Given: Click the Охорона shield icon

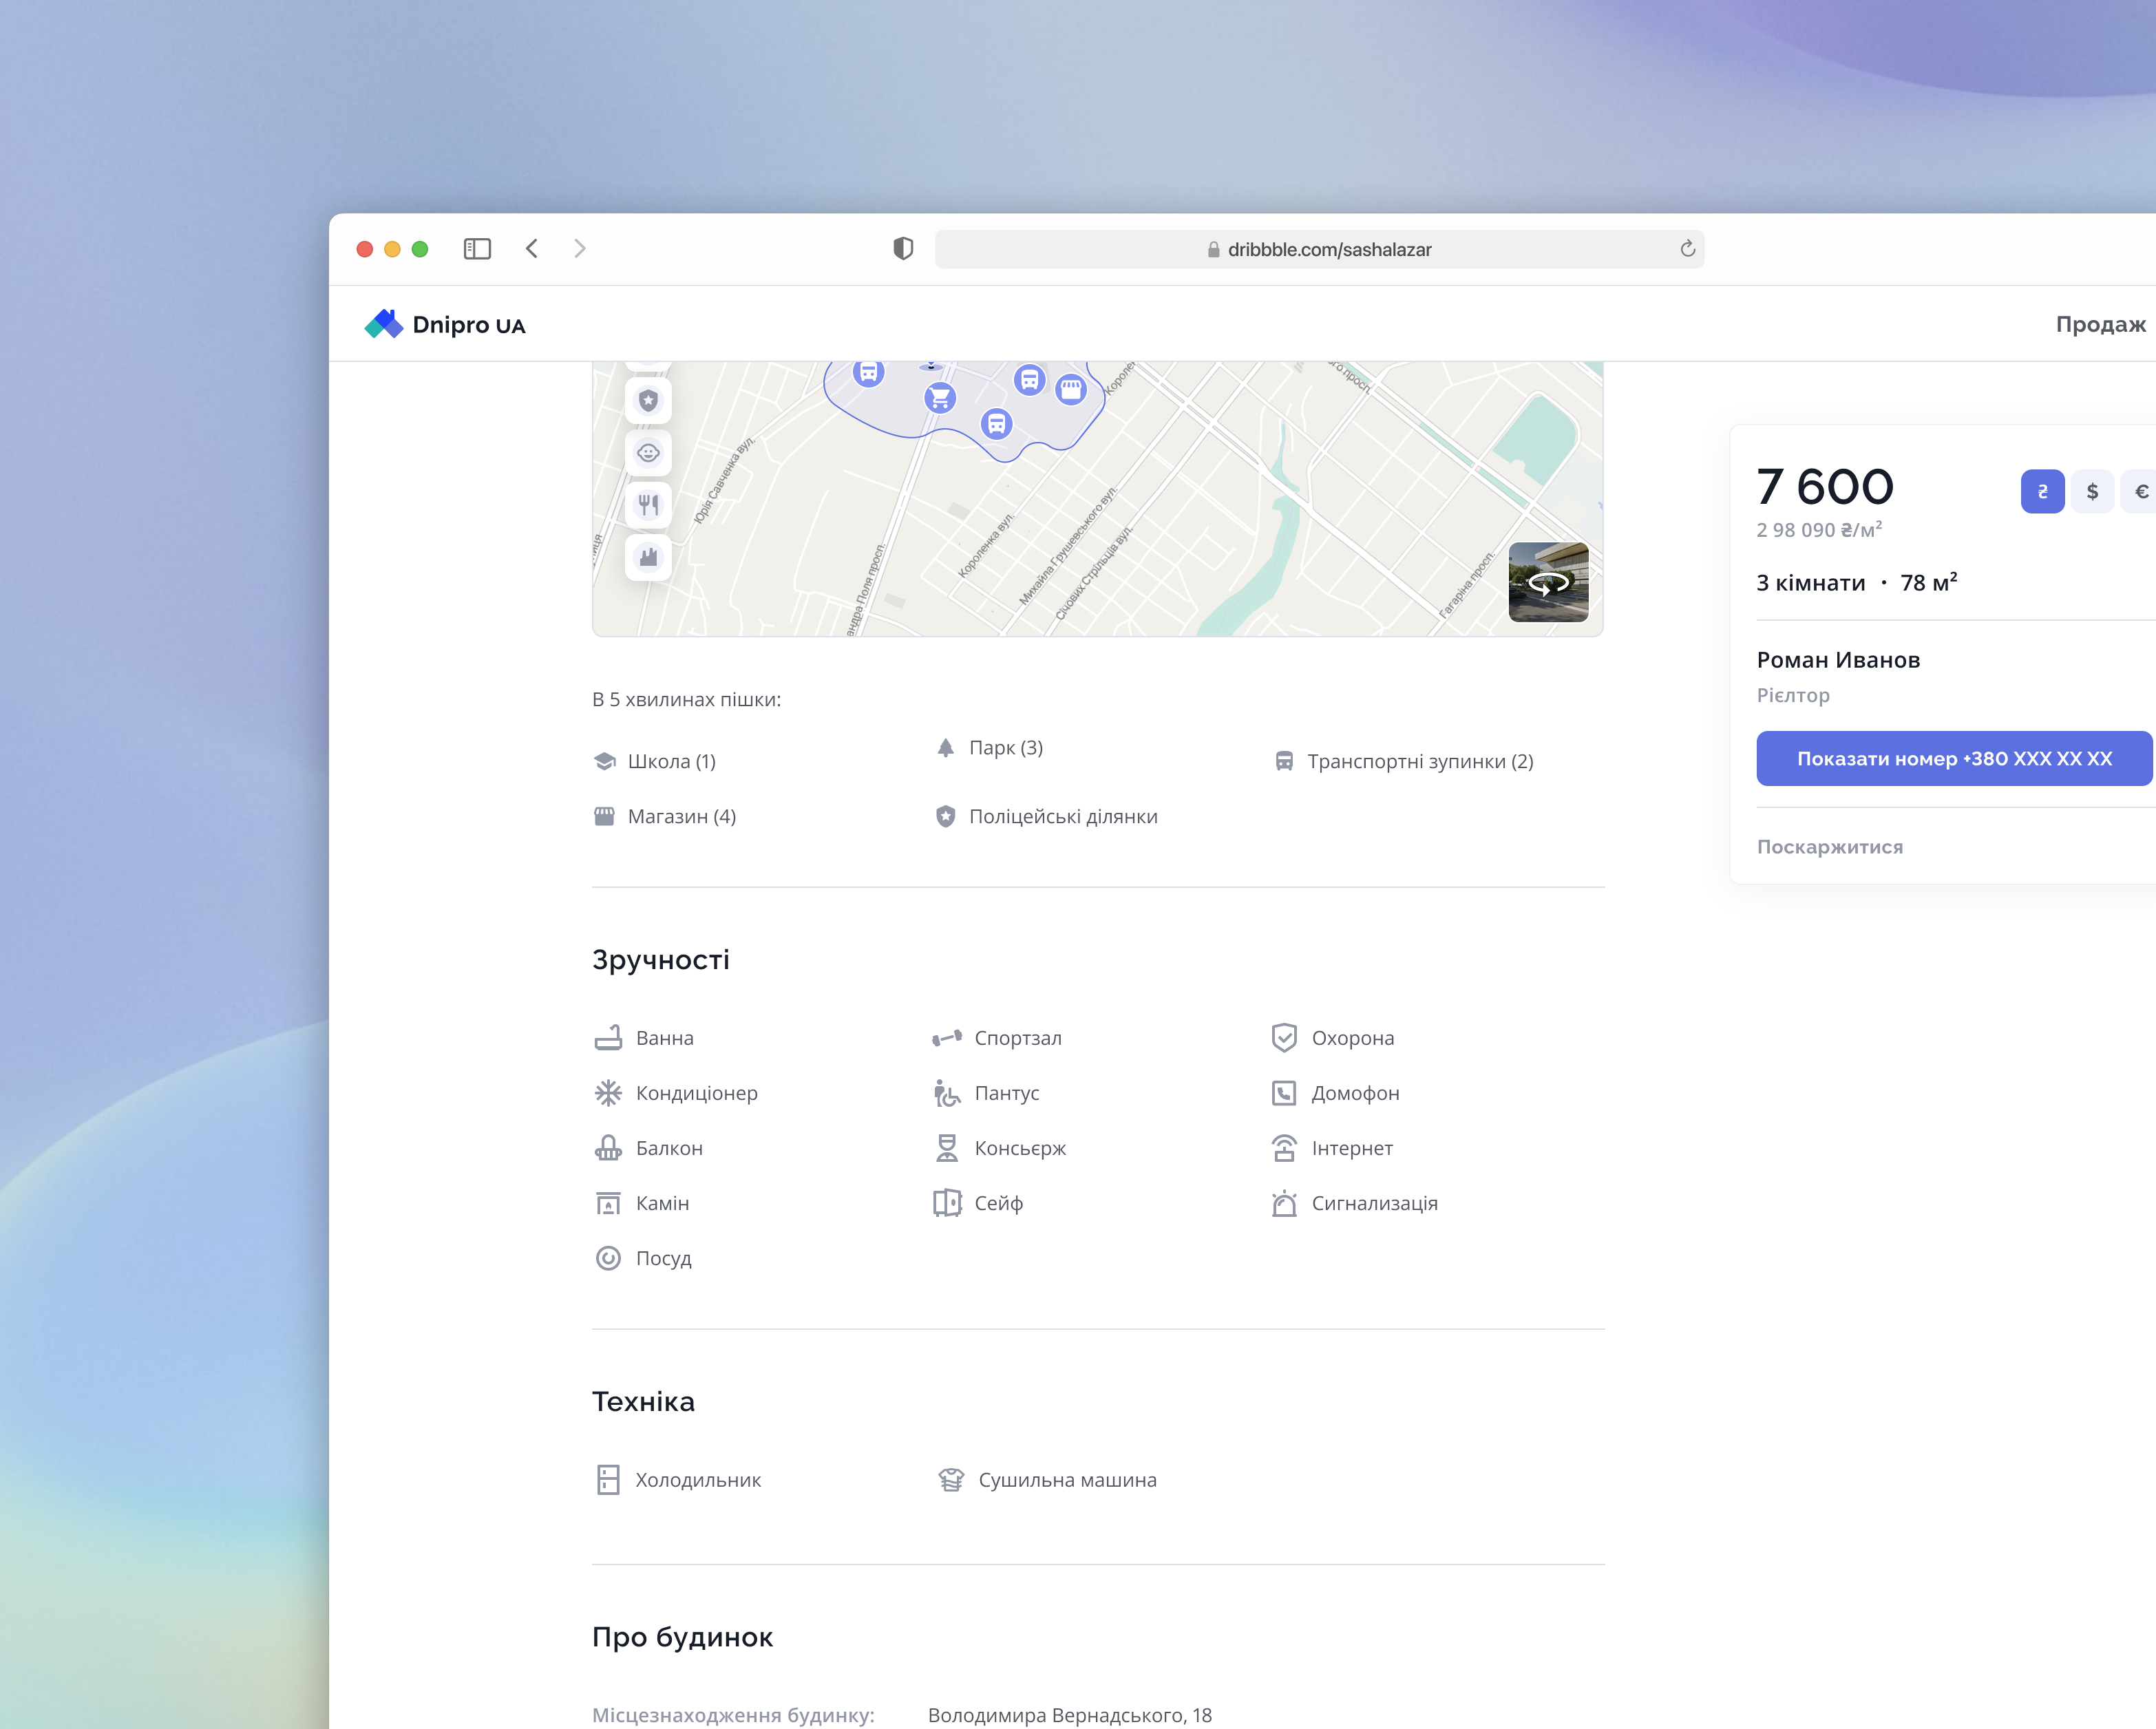Looking at the screenshot, I should pyautogui.click(x=1284, y=1038).
